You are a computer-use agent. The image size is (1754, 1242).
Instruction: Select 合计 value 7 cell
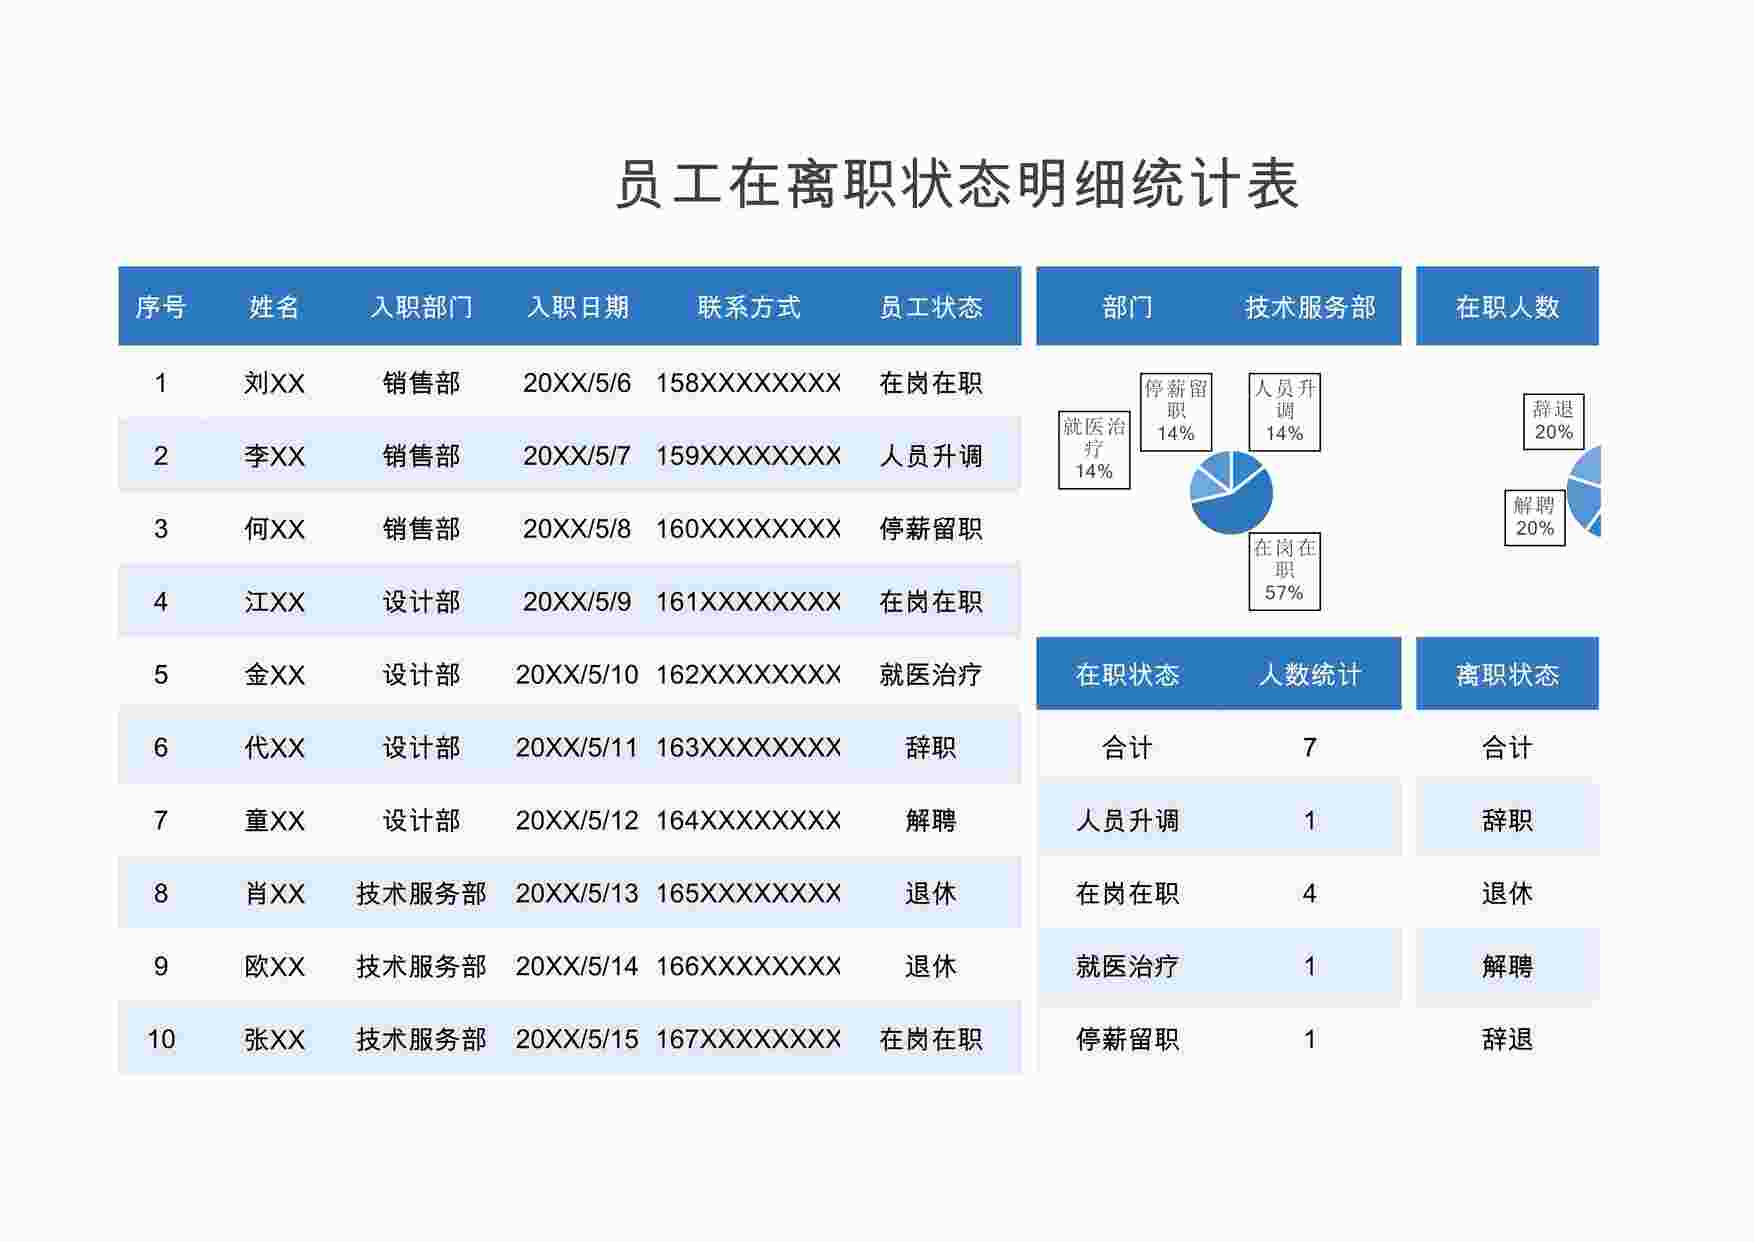click(1310, 748)
